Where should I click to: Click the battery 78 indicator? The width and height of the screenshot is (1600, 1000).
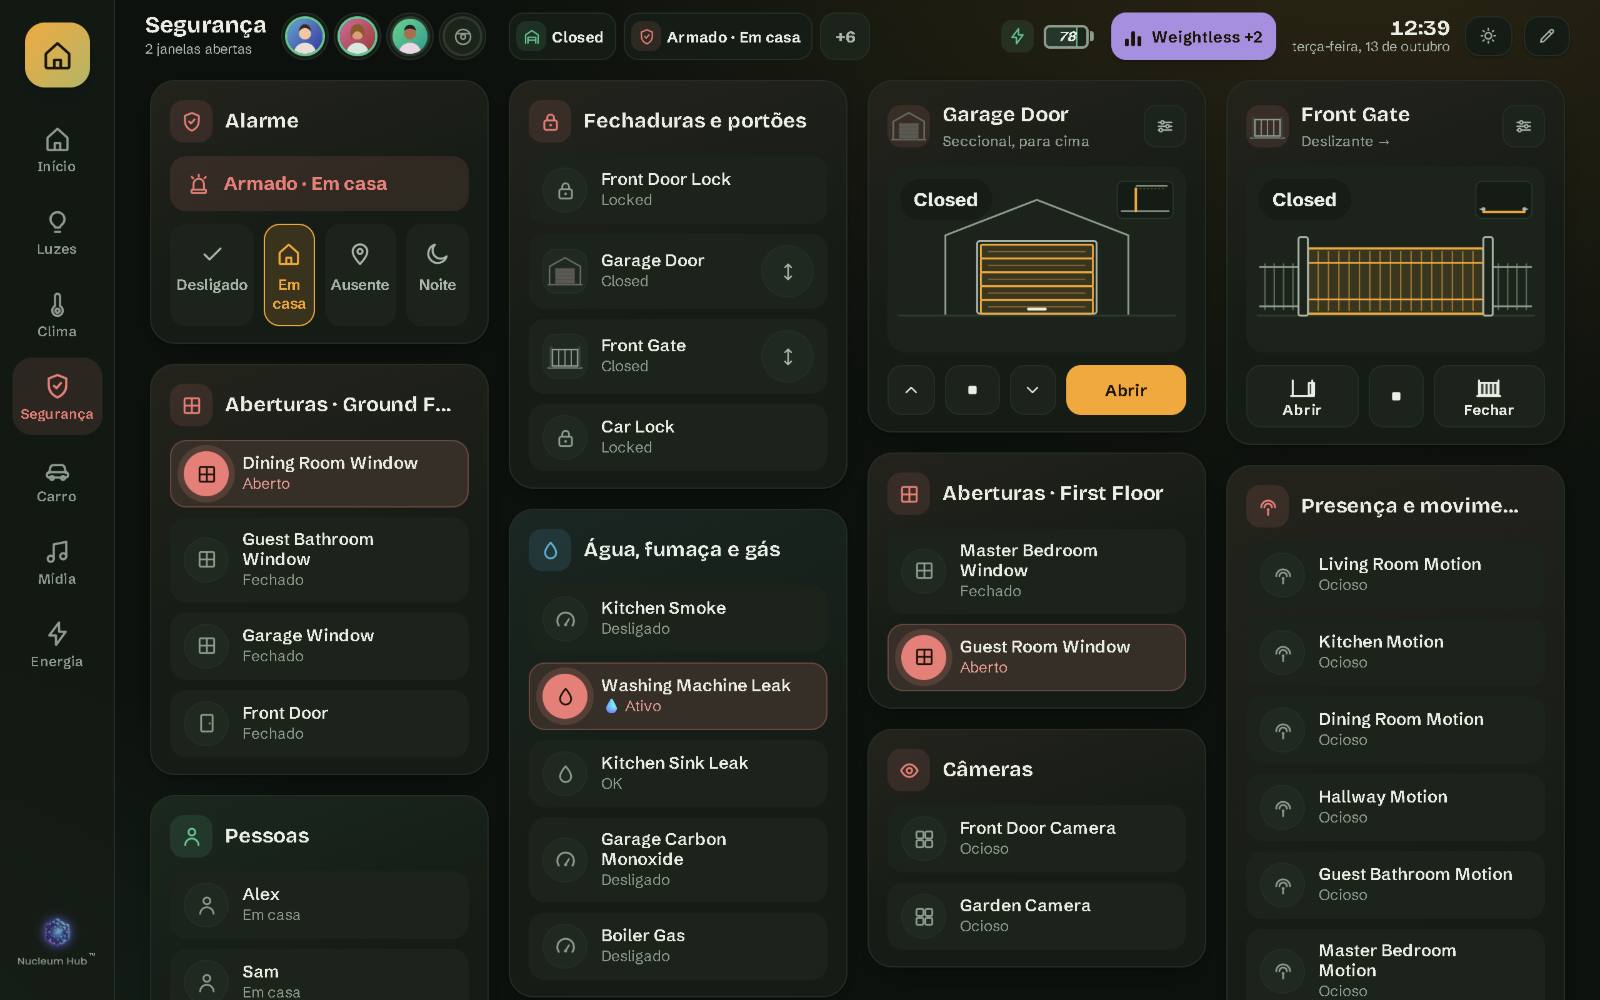pyautogui.click(x=1069, y=37)
